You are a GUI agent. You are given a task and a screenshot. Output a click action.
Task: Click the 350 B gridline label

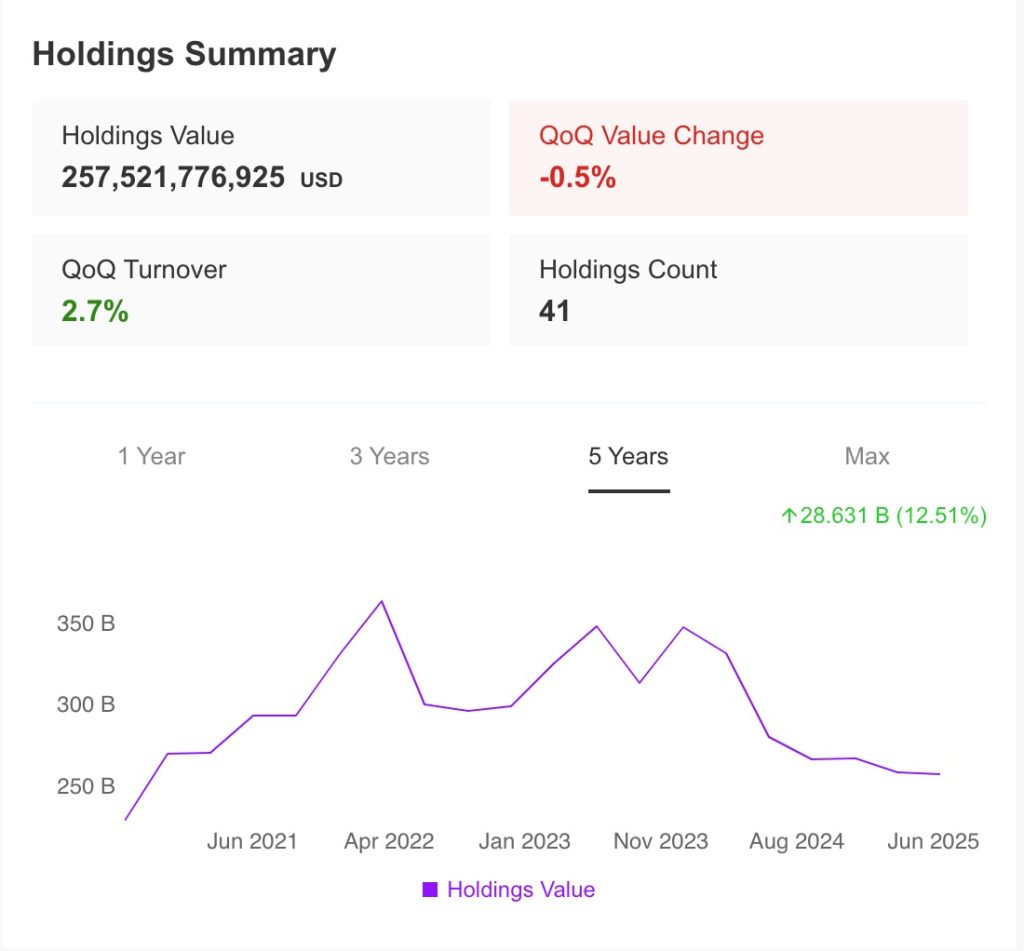(87, 623)
